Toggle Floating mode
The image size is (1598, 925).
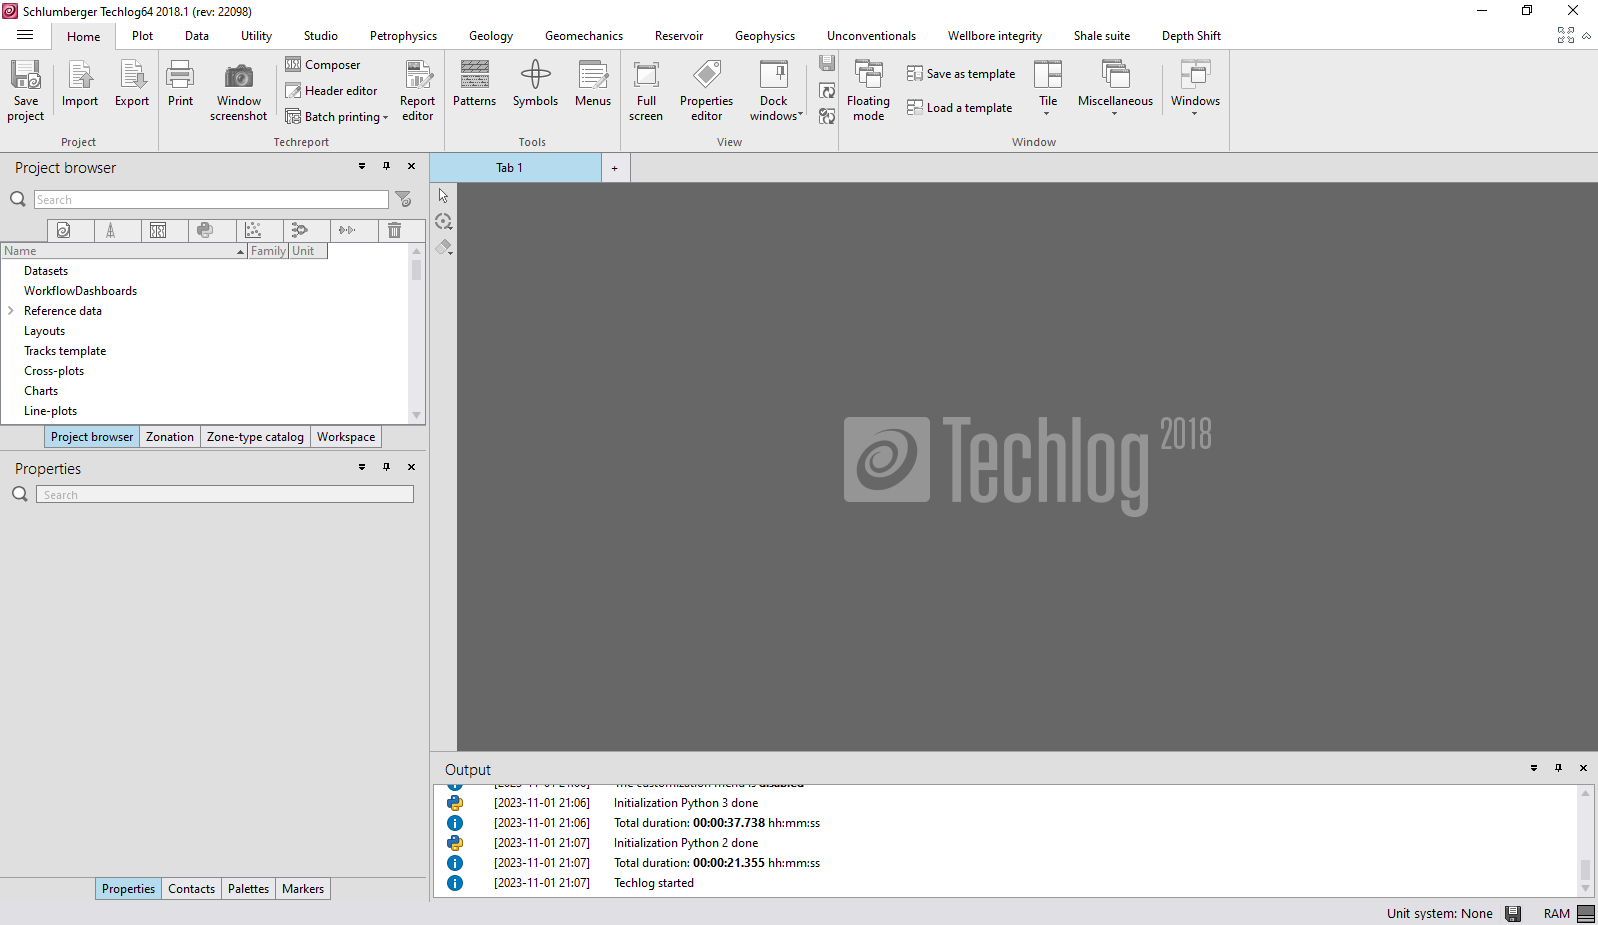(x=868, y=90)
